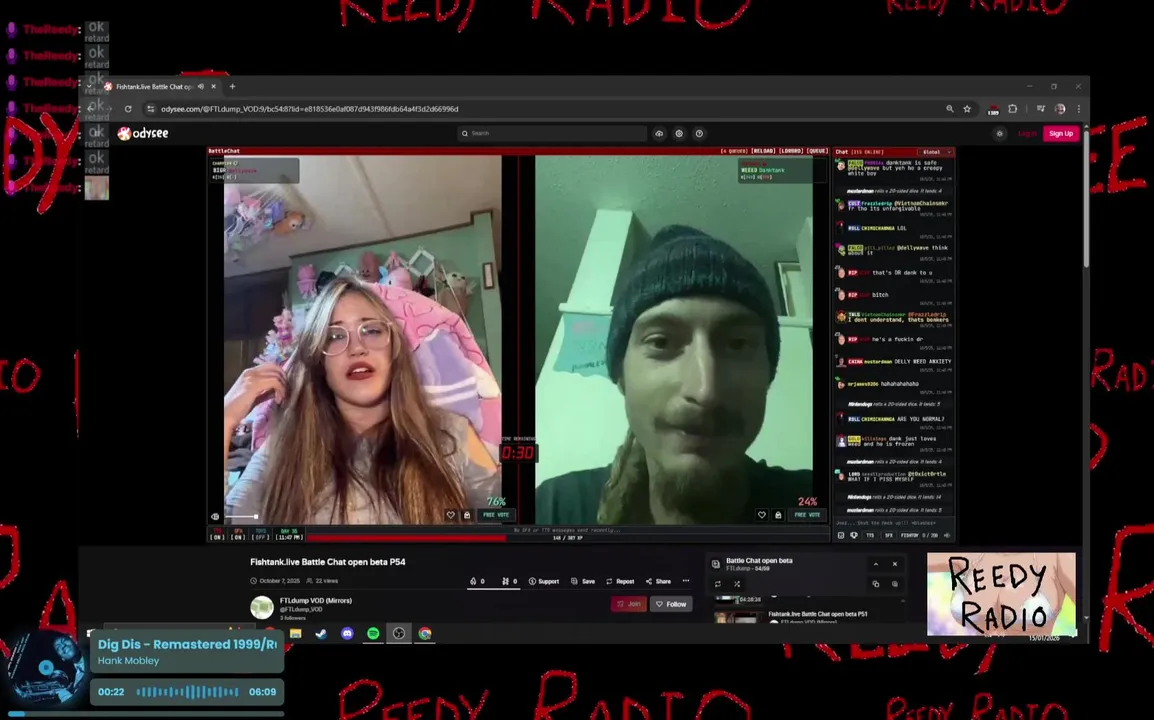Open FTLdump VOD (Mirrors) channel link
This screenshot has height=720, width=1154.
pyautogui.click(x=316, y=601)
